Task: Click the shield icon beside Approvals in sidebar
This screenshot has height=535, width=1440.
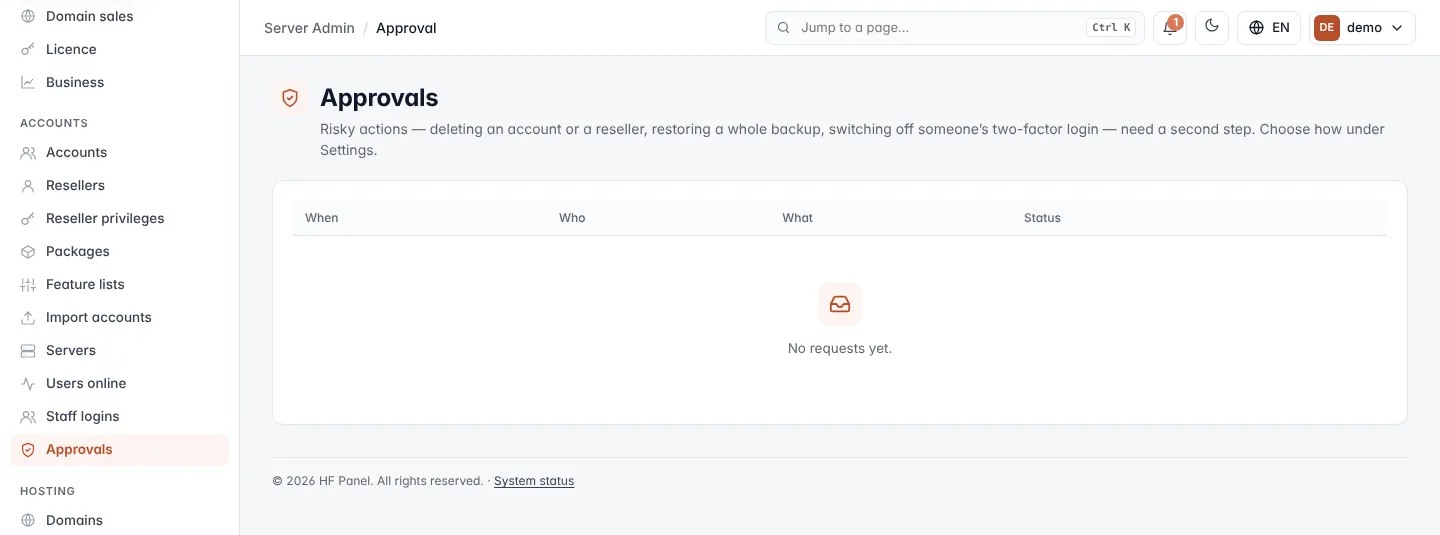Action: tap(28, 449)
